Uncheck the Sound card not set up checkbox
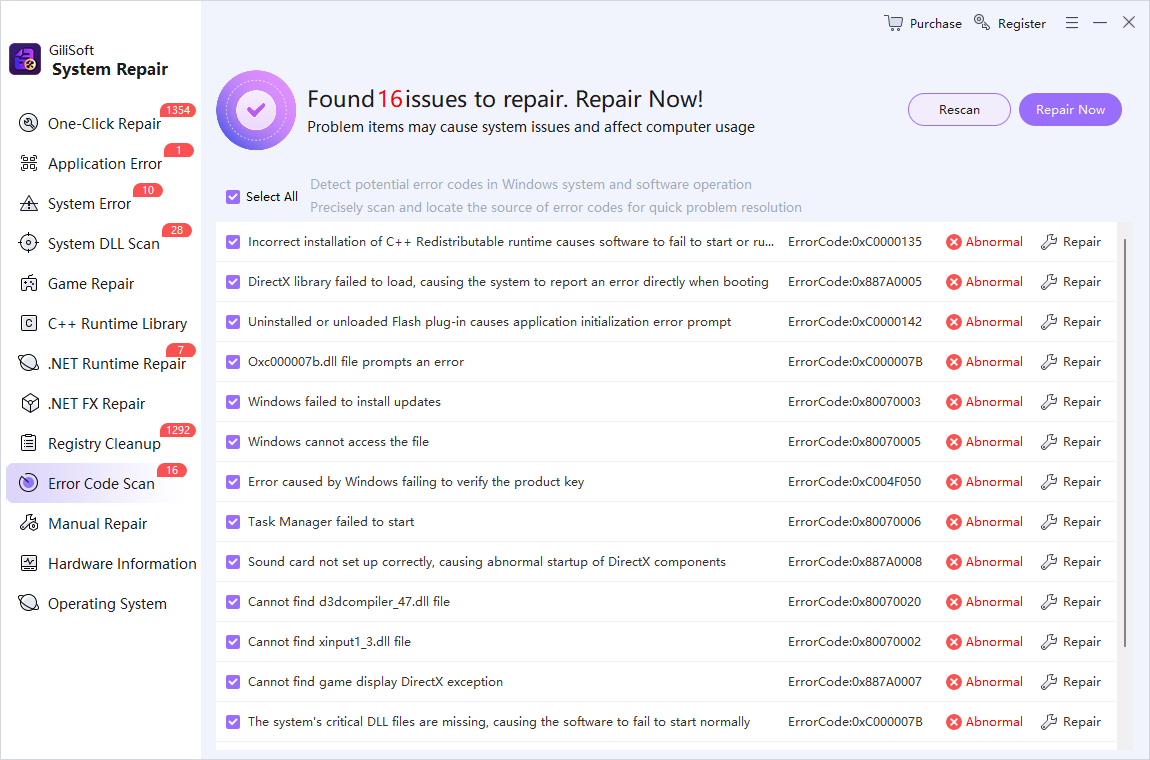Viewport: 1150px width, 760px height. coord(233,562)
